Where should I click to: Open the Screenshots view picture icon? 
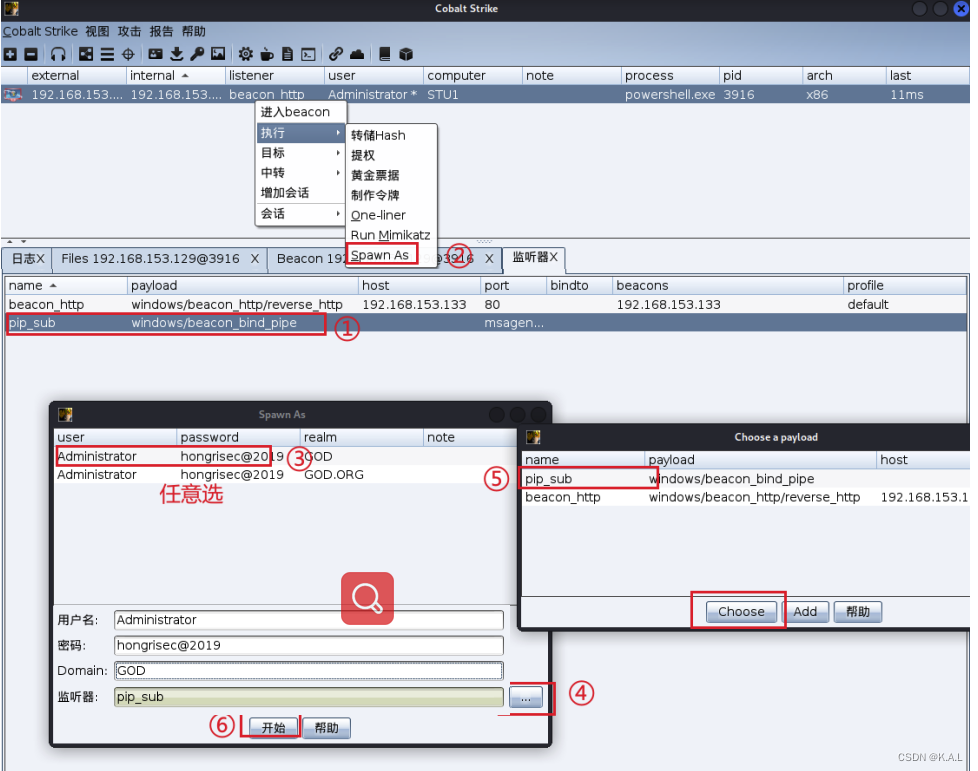point(217,54)
